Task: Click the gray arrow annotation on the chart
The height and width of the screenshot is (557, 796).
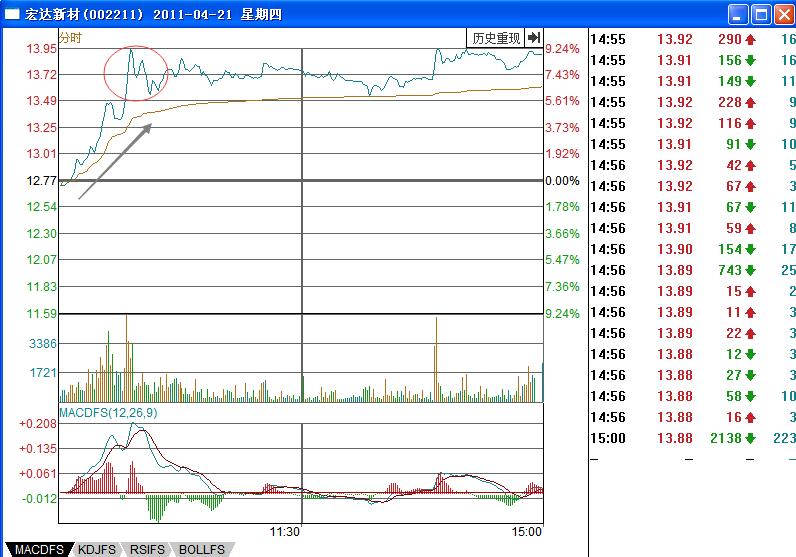Action: (x=115, y=161)
